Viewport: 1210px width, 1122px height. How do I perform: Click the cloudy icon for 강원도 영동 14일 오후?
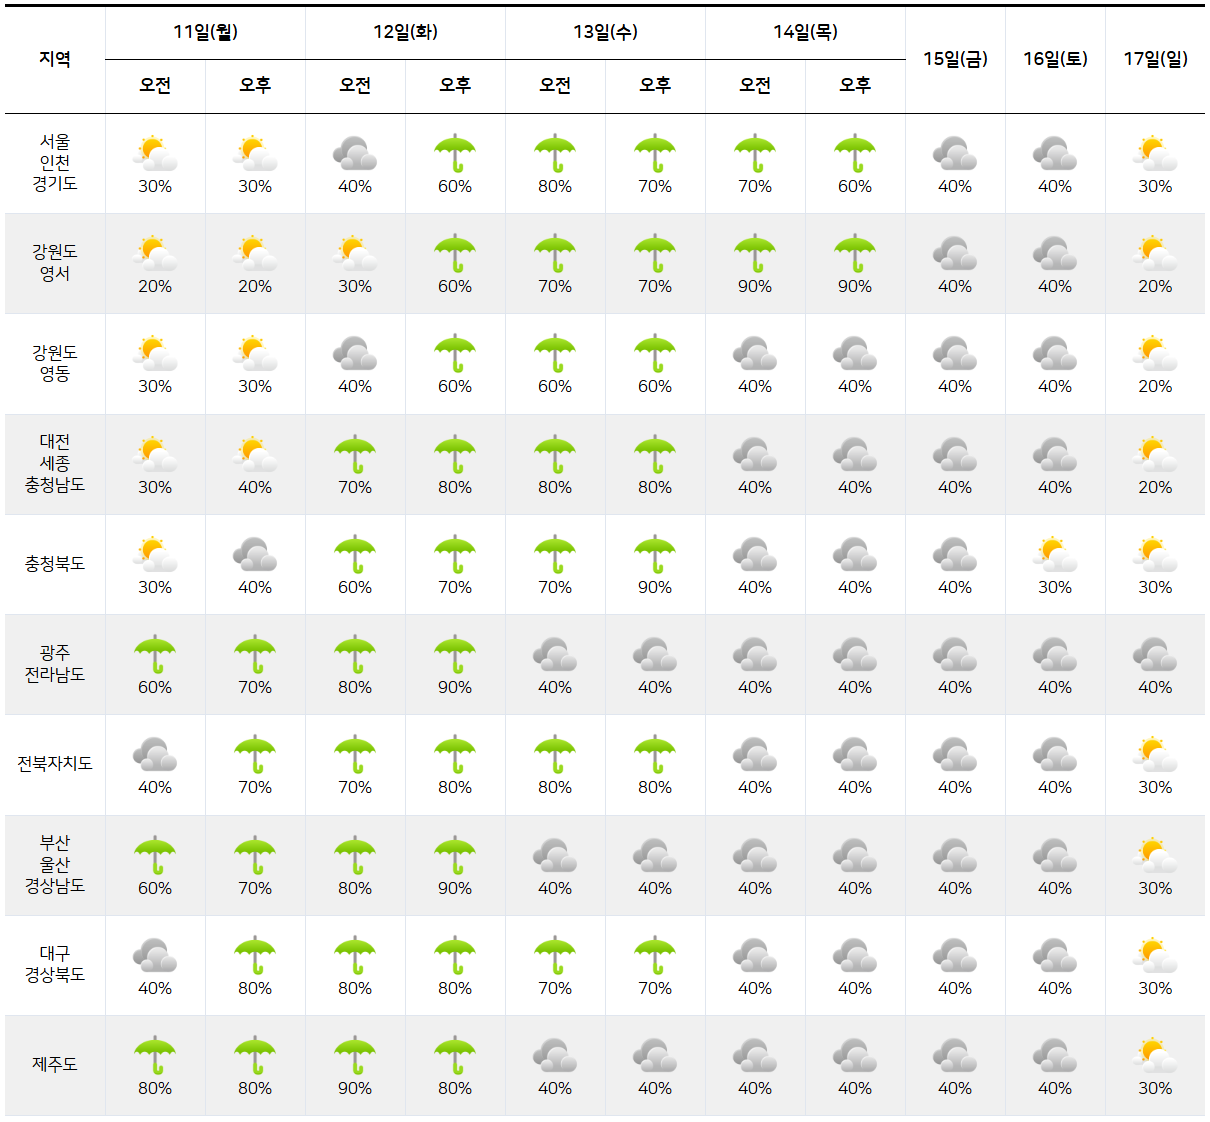click(855, 354)
